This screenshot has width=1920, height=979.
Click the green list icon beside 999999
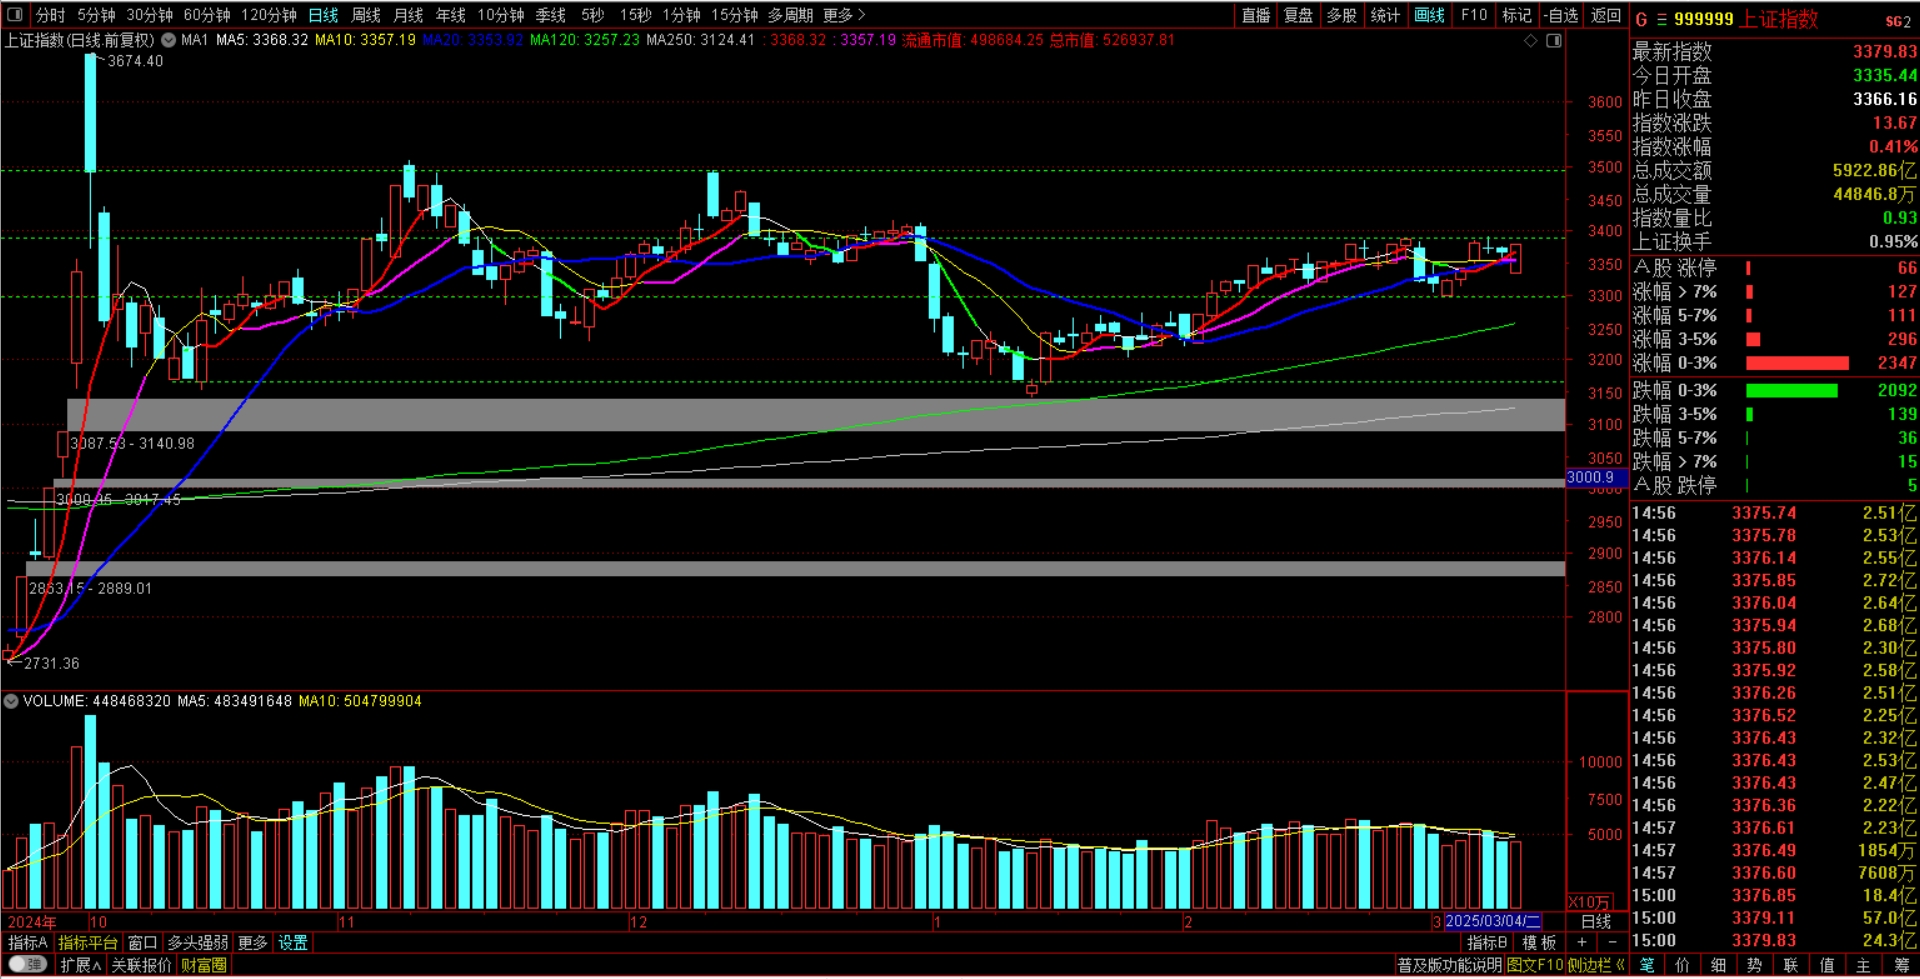click(1662, 19)
